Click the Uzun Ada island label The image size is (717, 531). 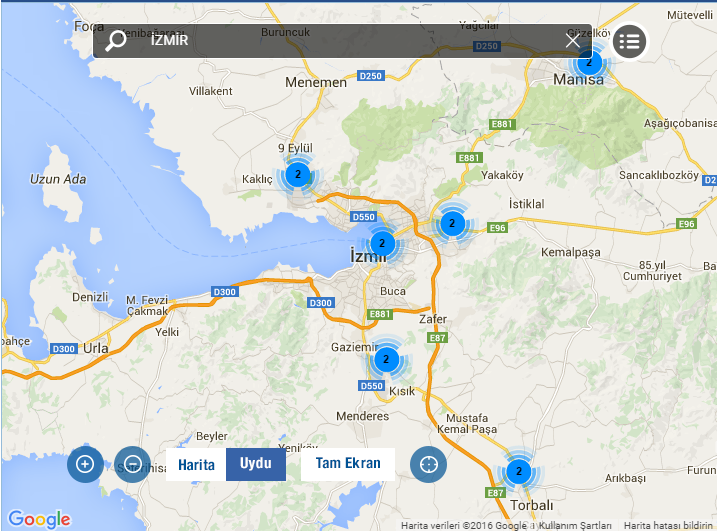(58, 179)
